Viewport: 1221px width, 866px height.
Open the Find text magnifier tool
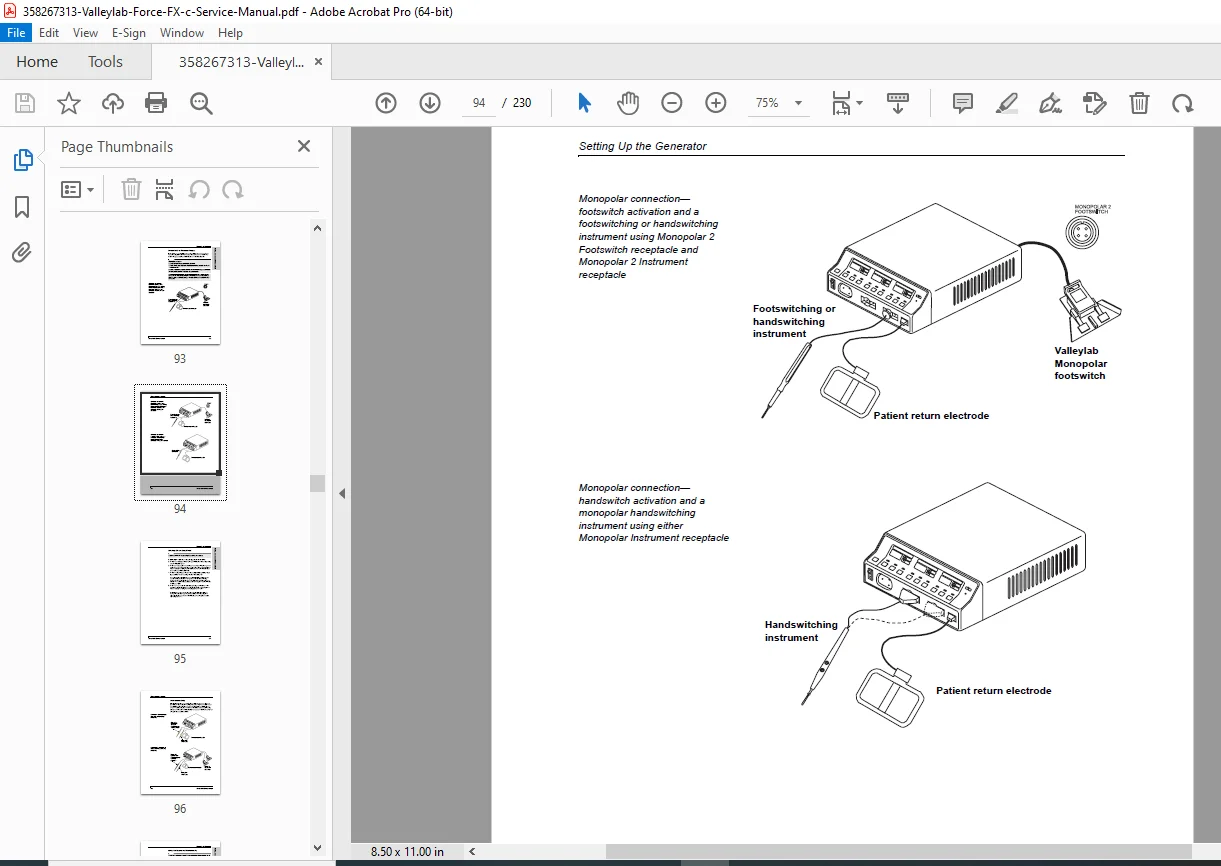point(201,103)
